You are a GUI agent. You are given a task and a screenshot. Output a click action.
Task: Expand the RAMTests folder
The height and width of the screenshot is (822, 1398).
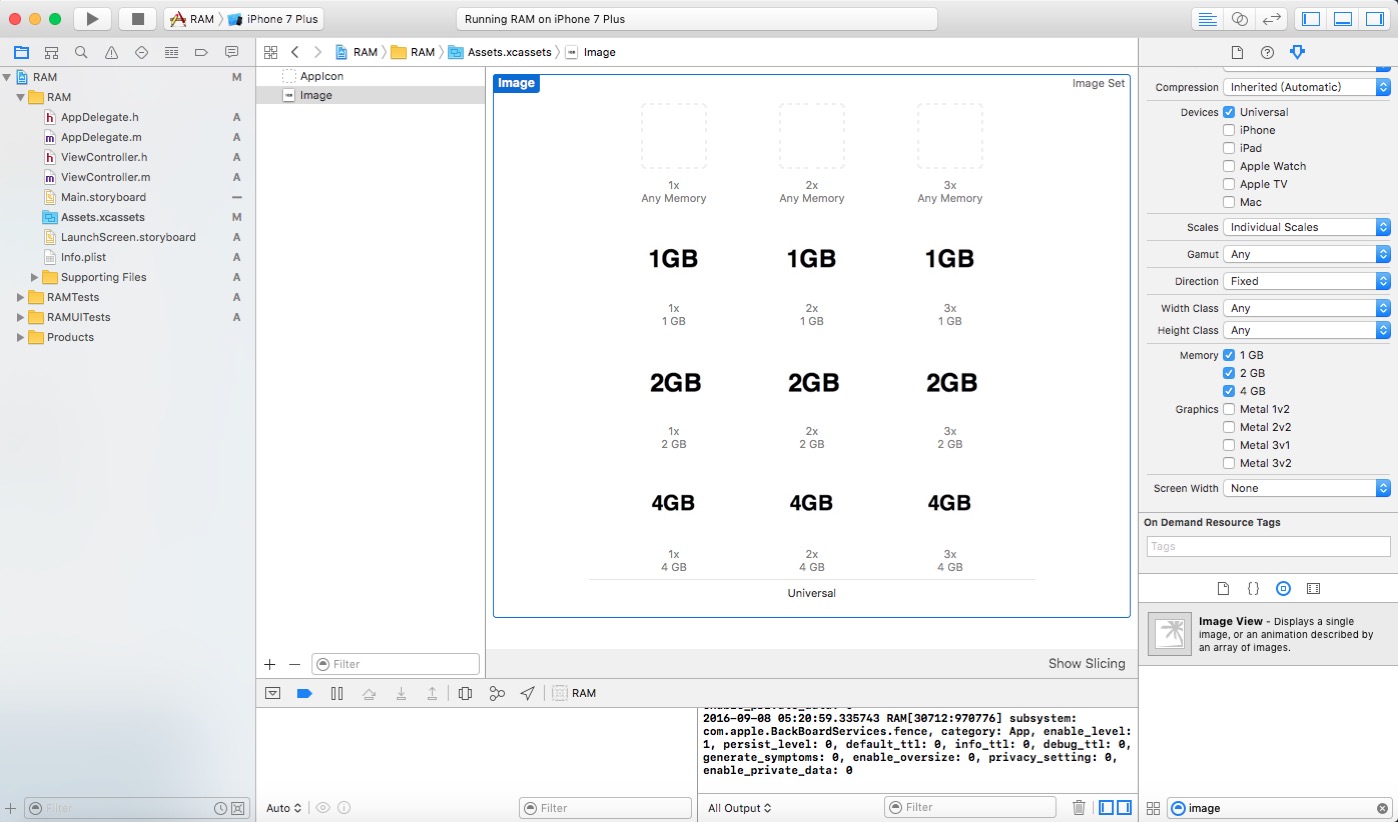point(21,297)
